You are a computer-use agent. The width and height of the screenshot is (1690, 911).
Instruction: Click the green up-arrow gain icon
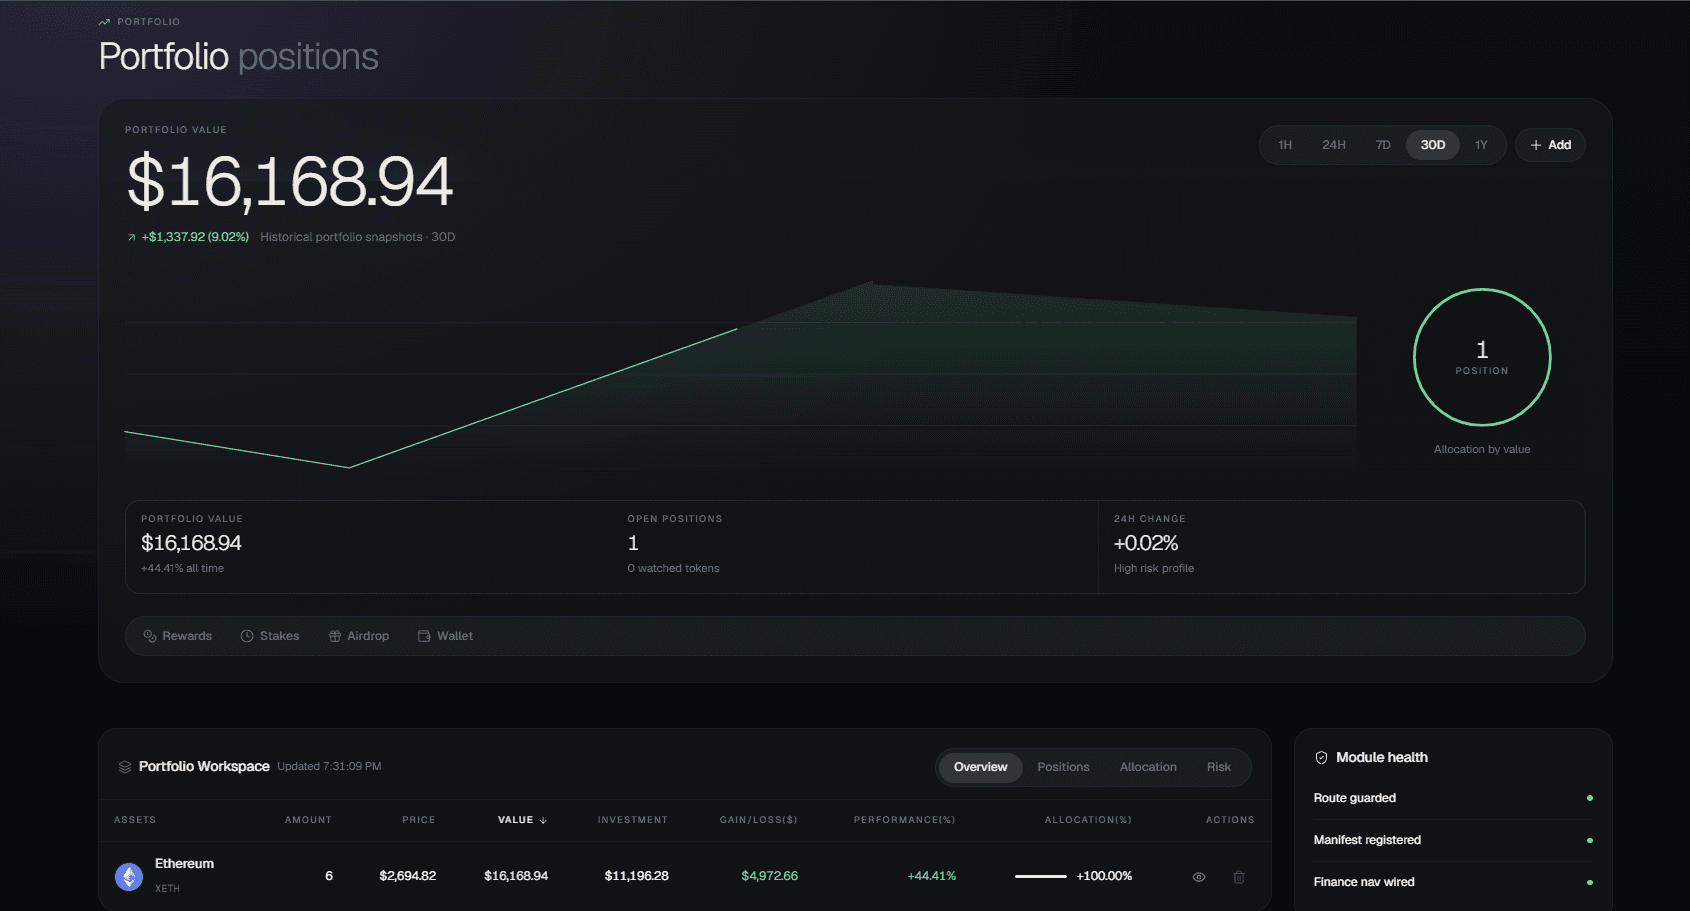point(131,238)
